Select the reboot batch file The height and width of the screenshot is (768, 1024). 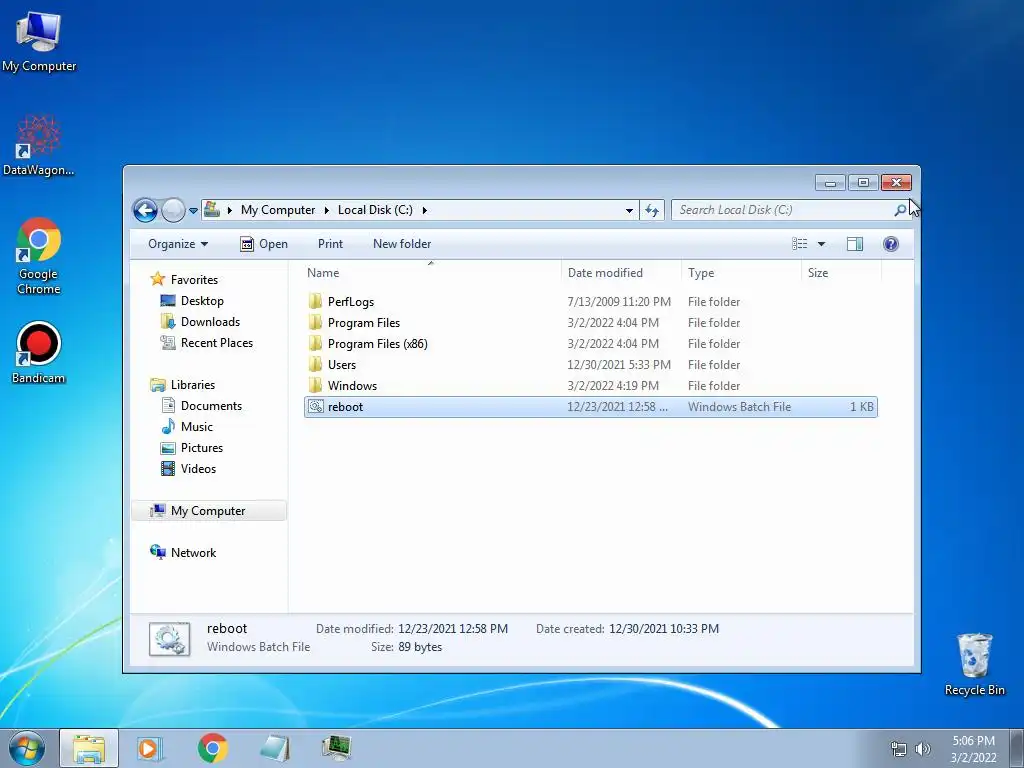[590, 406]
